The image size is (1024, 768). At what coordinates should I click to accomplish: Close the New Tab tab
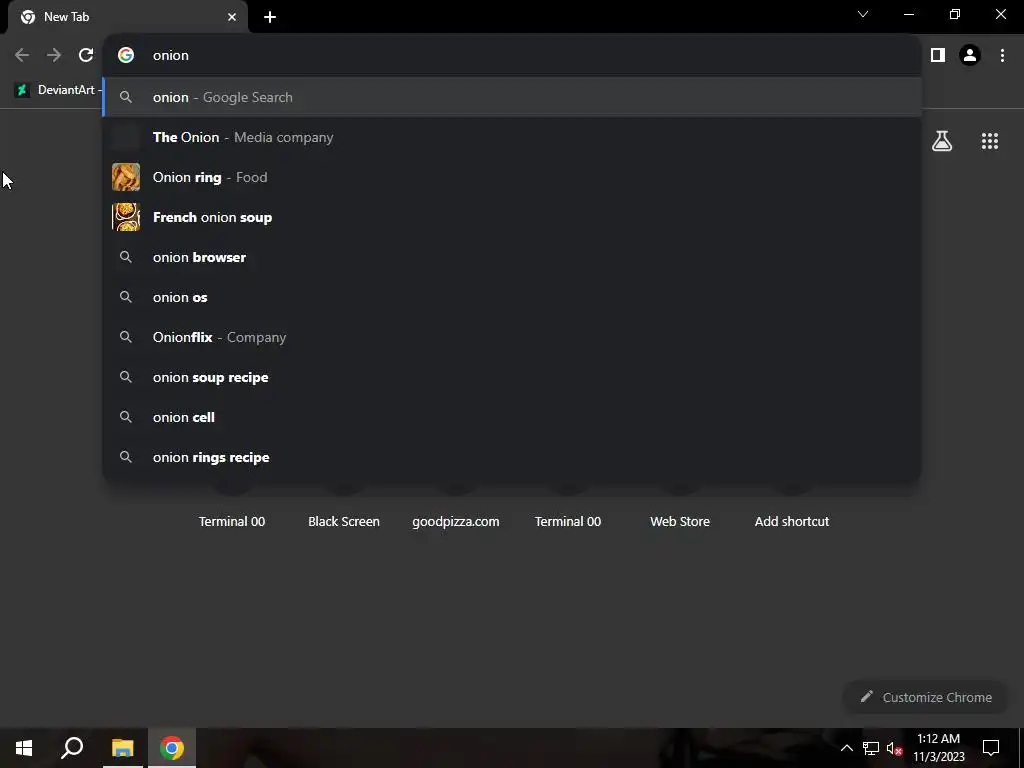pos(232,17)
